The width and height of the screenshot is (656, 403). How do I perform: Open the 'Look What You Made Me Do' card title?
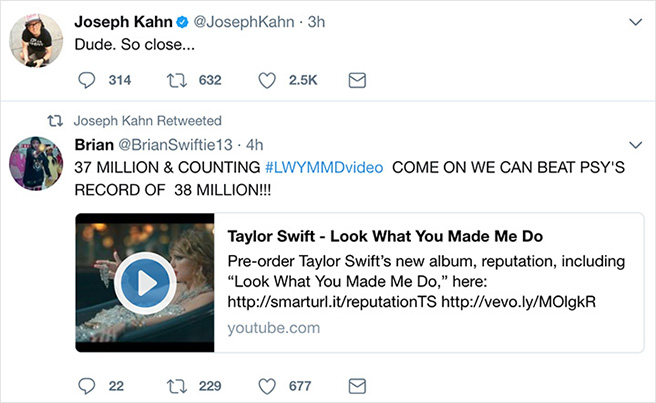pyautogui.click(x=385, y=236)
